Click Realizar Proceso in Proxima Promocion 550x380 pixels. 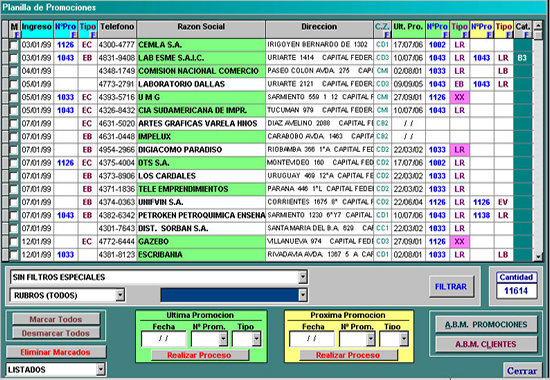348,355
